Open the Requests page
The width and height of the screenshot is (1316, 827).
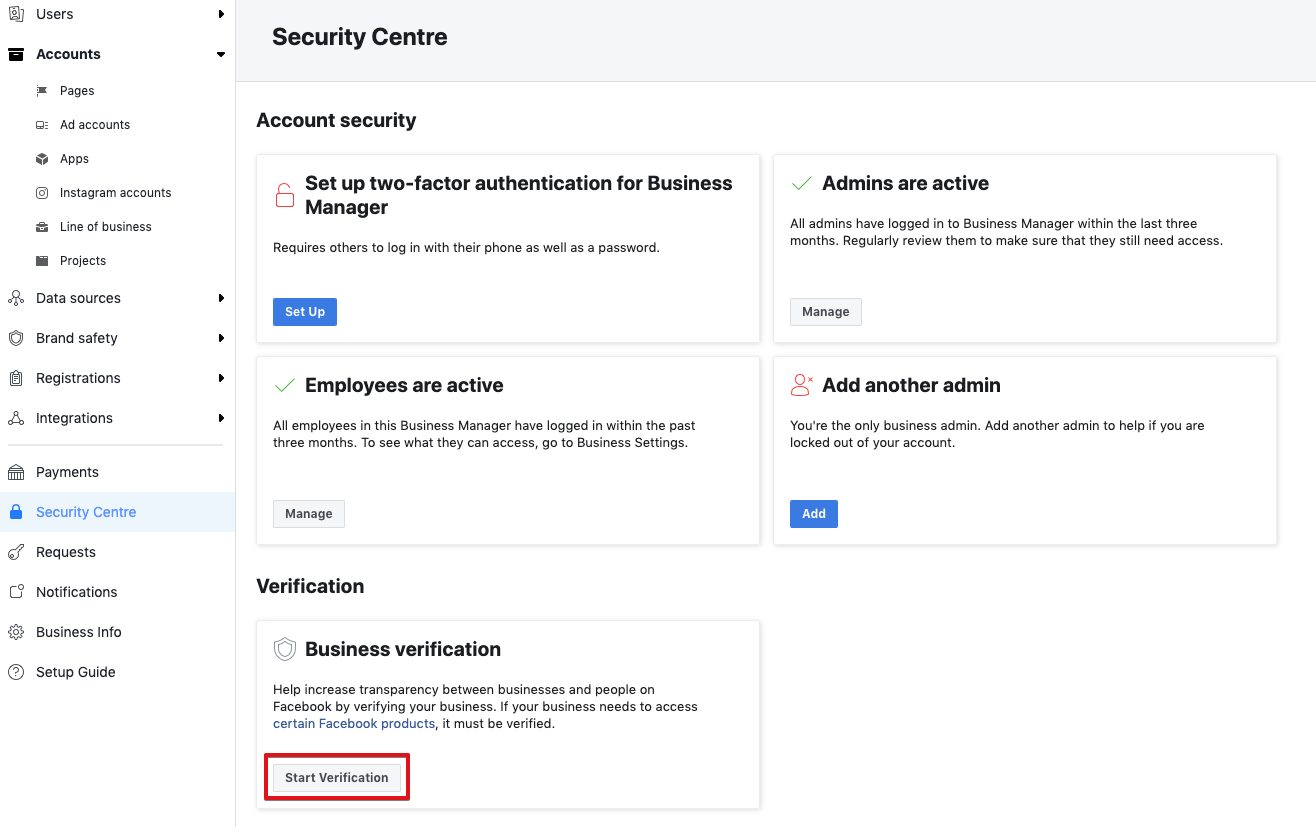[x=66, y=552]
